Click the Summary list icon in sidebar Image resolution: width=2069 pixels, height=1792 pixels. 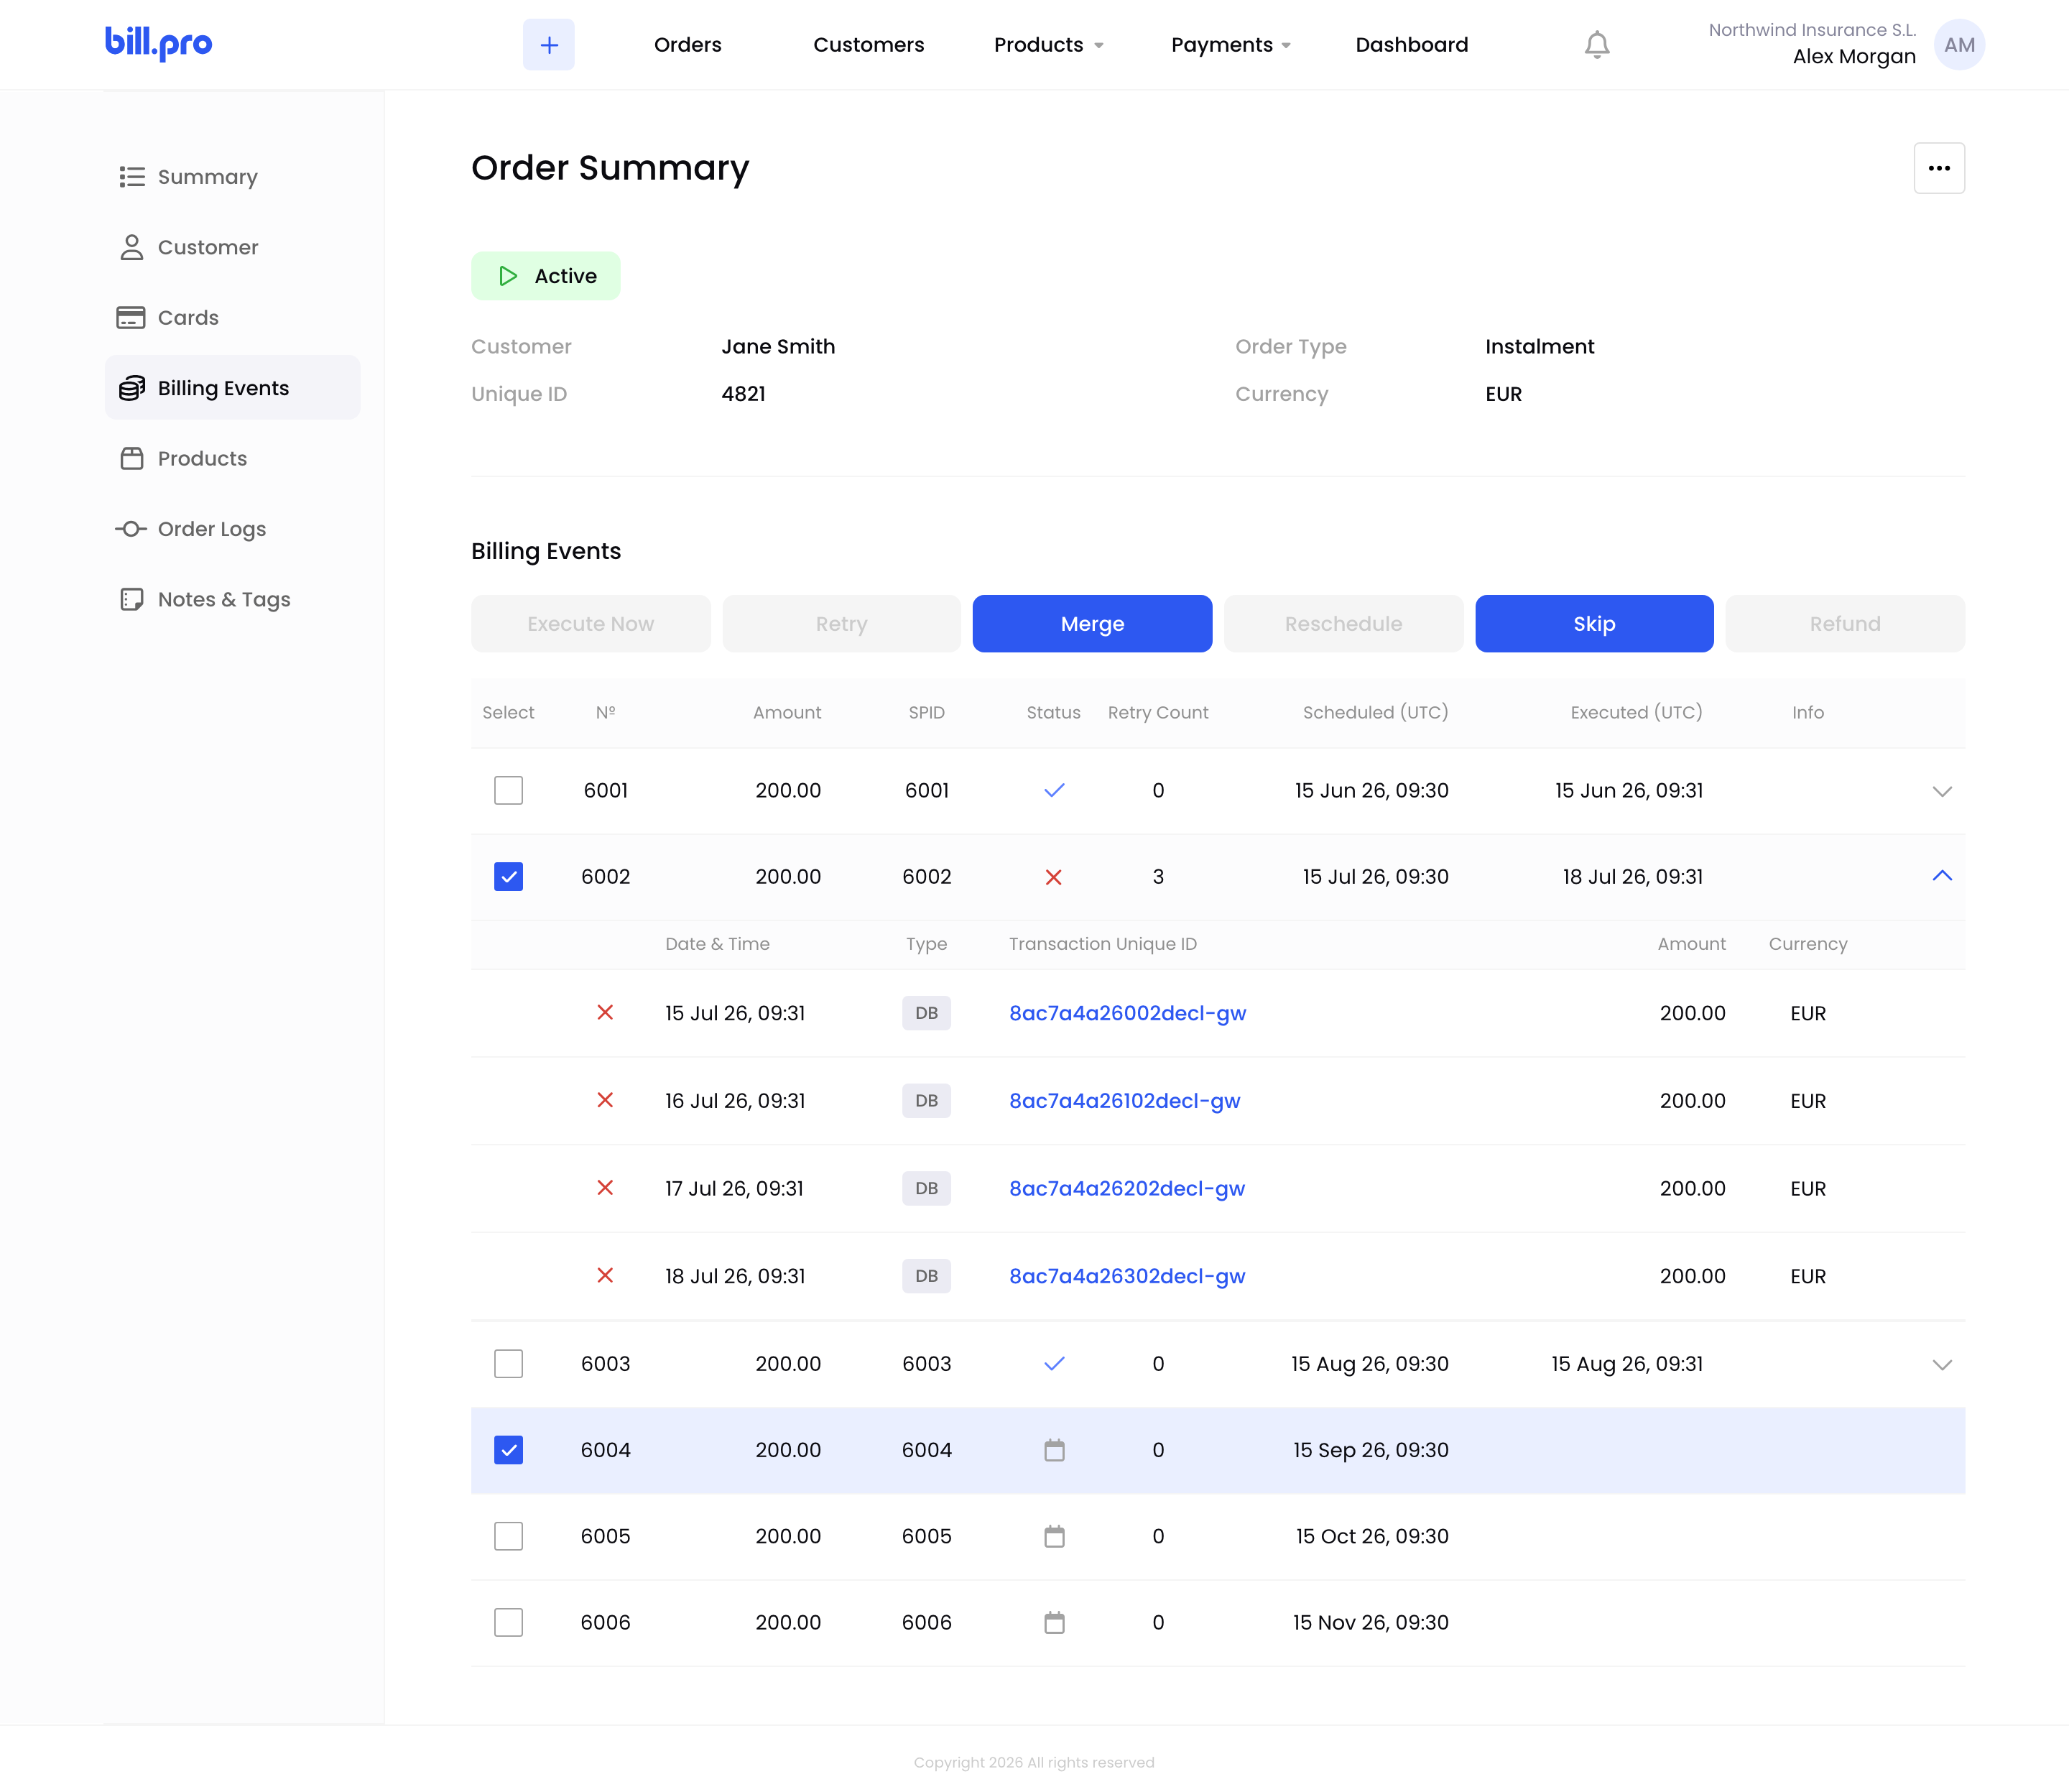click(x=132, y=177)
